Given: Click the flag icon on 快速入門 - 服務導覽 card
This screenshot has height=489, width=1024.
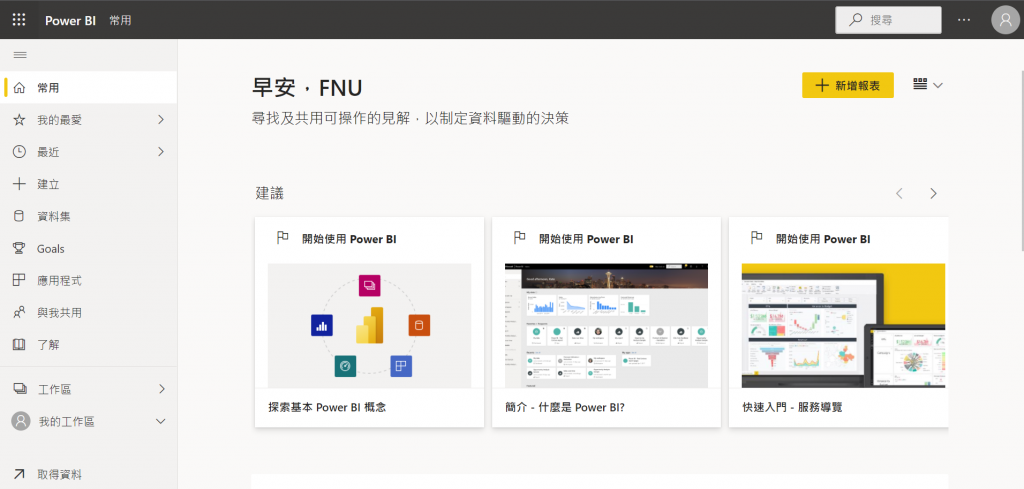Looking at the screenshot, I should [x=756, y=238].
